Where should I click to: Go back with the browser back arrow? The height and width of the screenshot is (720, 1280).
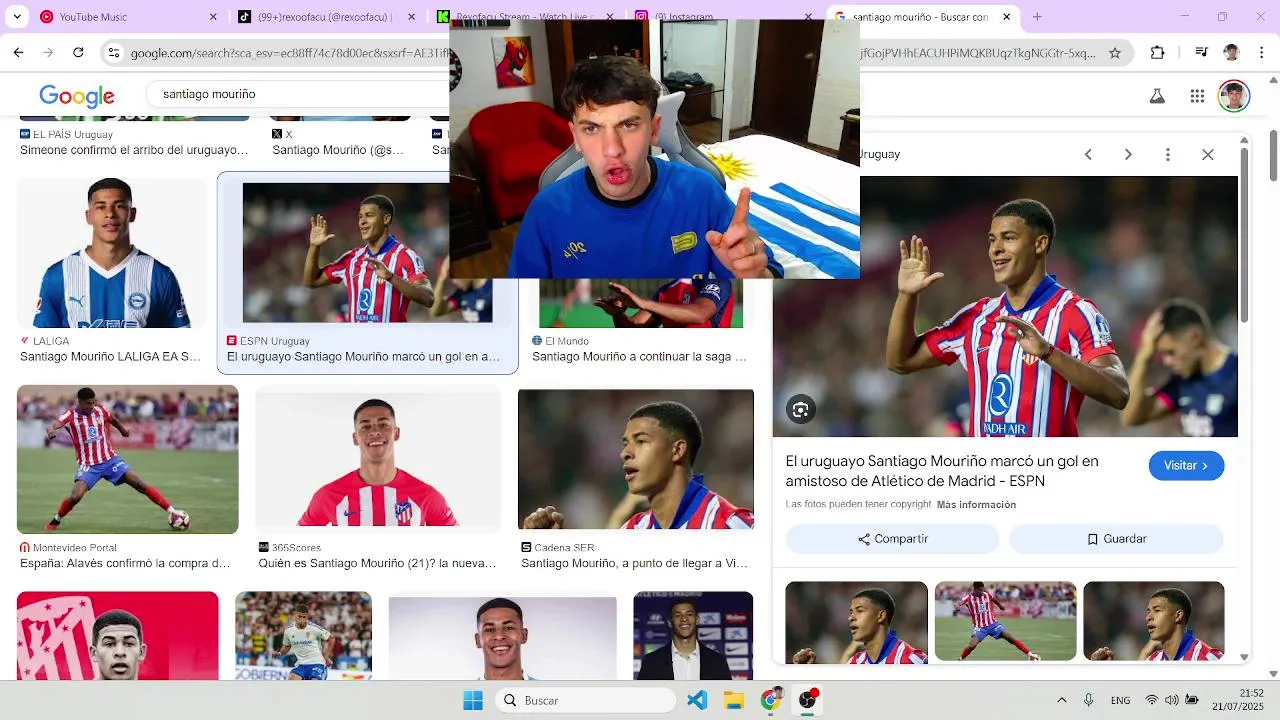point(19,53)
